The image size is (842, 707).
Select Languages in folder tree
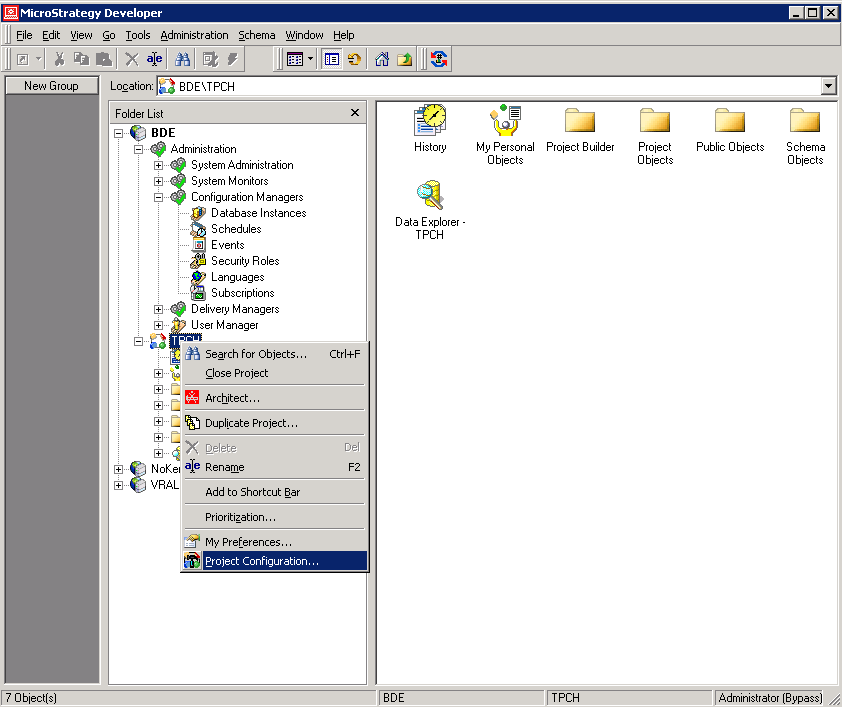click(x=238, y=277)
